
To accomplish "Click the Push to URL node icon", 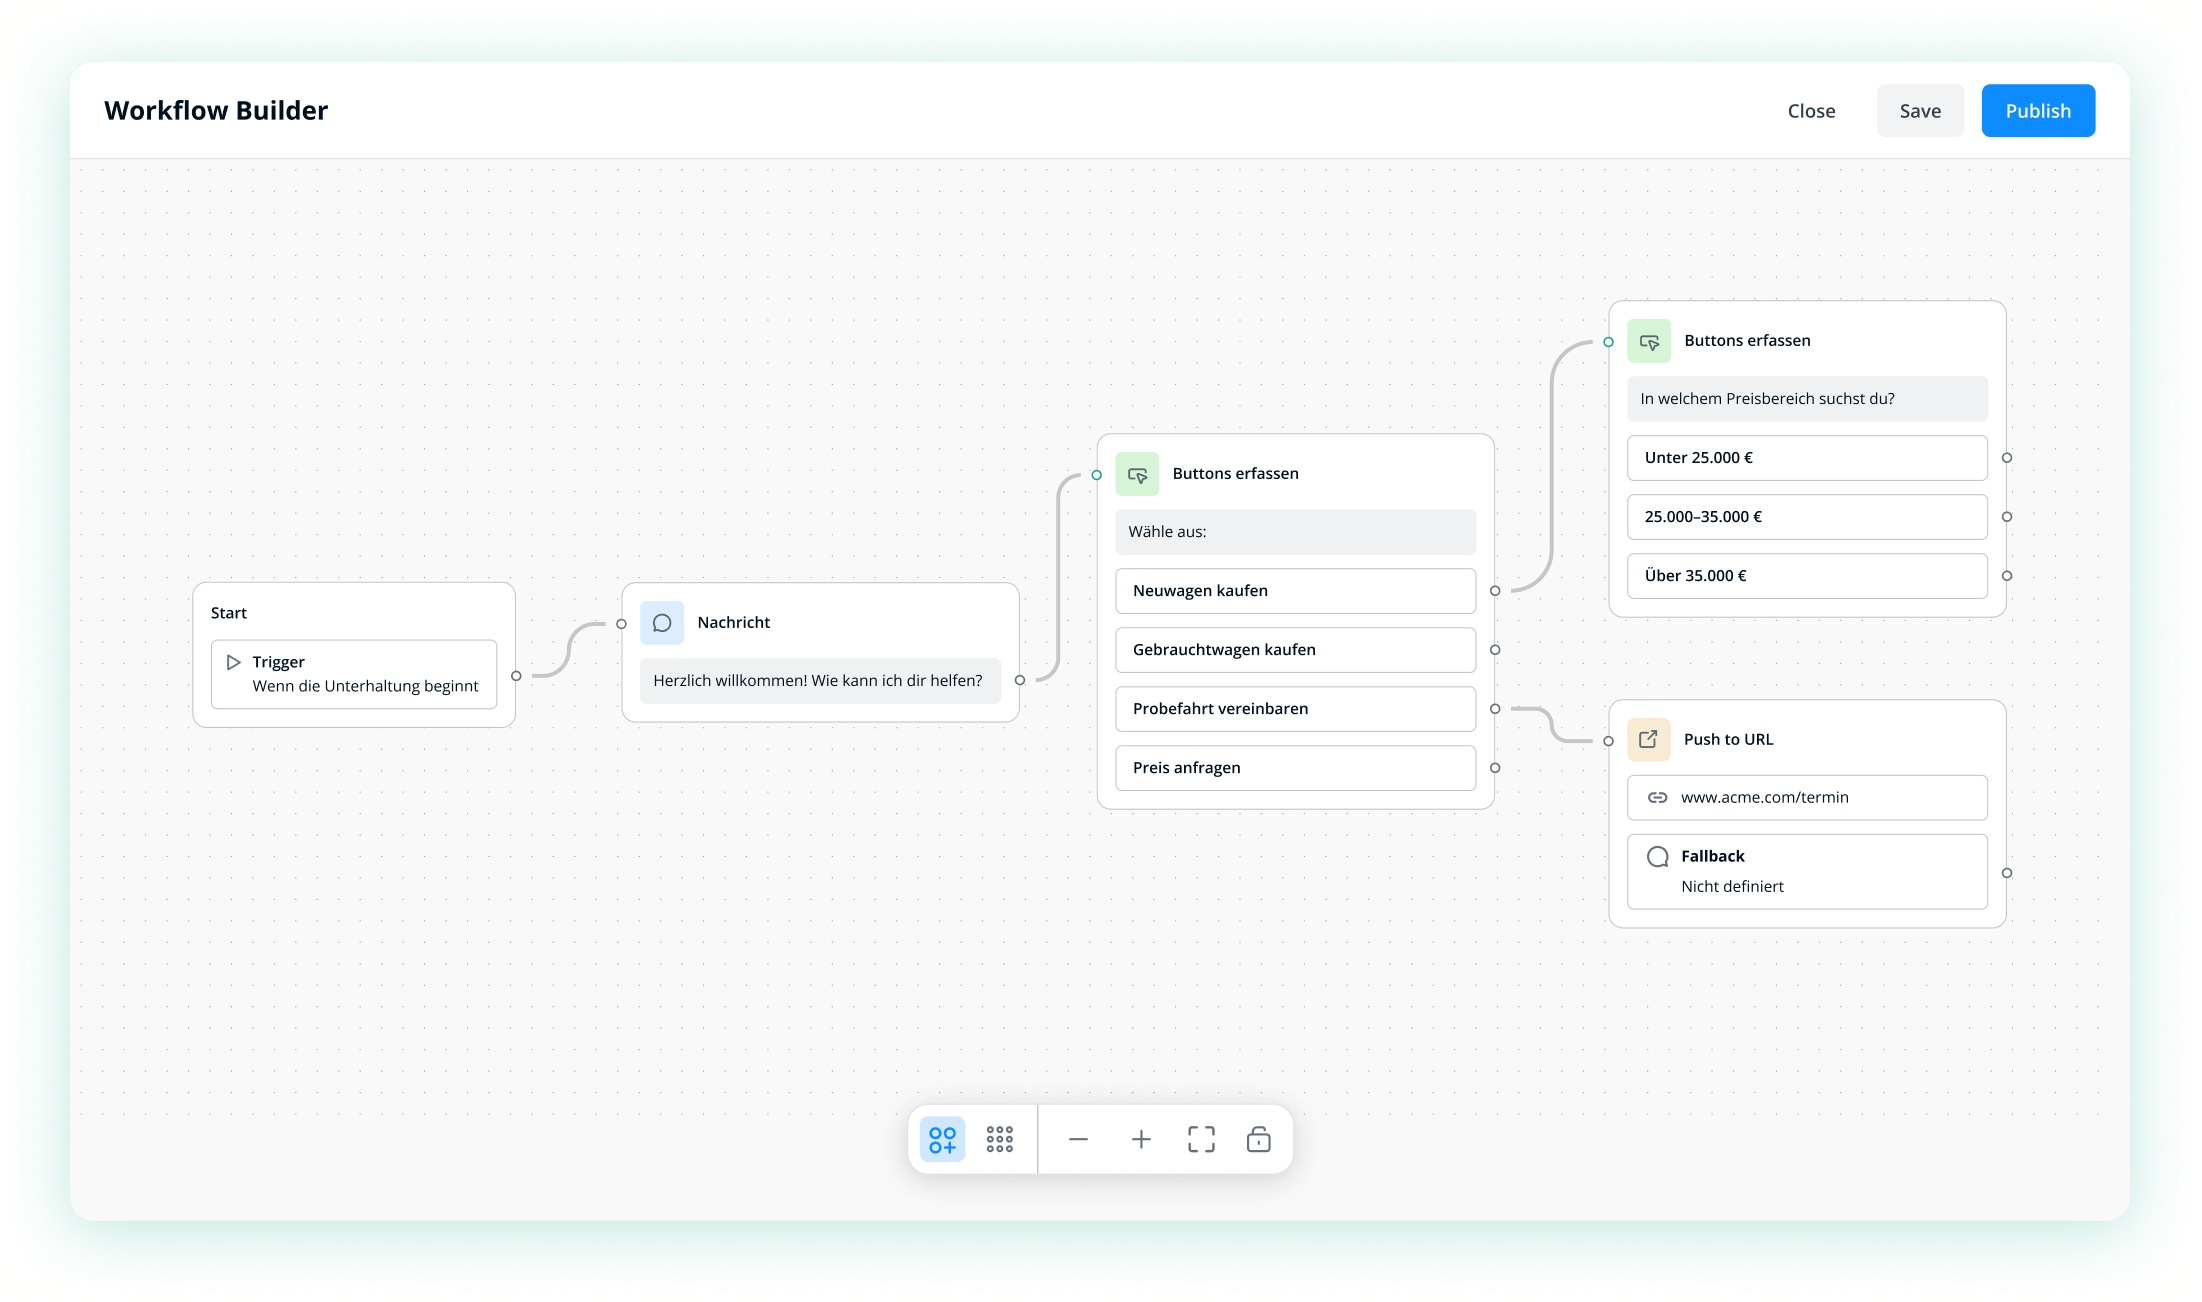I will click(x=1648, y=740).
